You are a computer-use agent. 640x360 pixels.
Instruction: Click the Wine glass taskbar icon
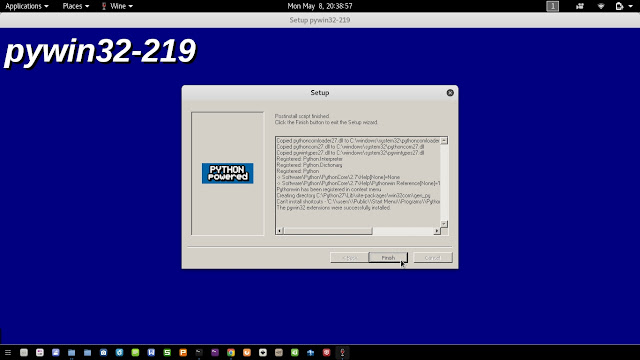[342, 352]
